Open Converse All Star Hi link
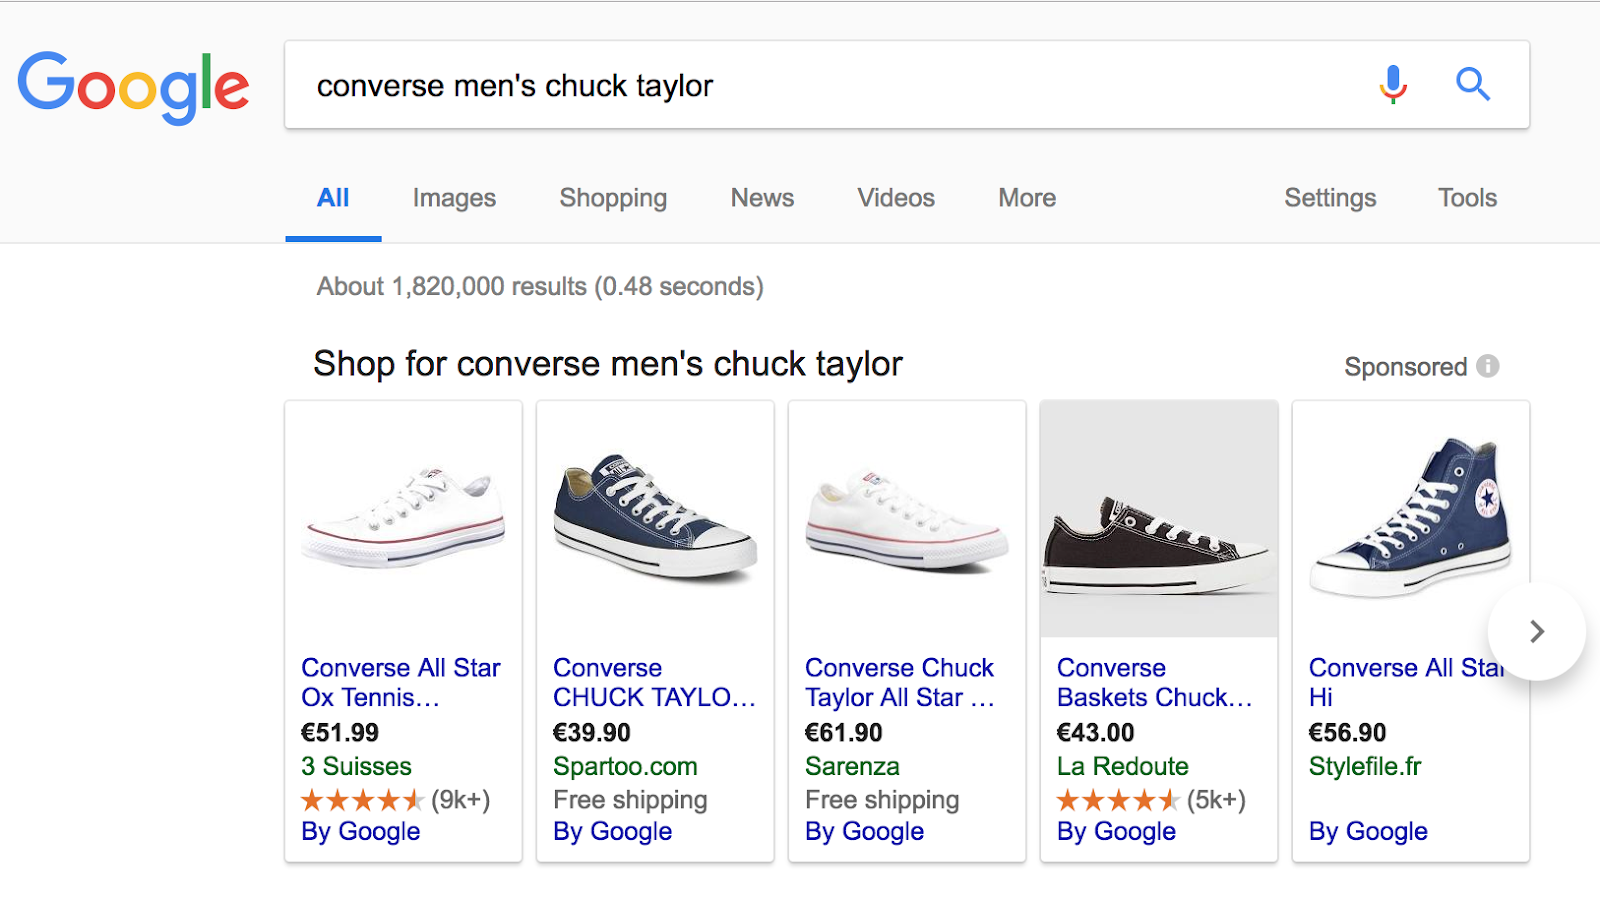 1407,682
